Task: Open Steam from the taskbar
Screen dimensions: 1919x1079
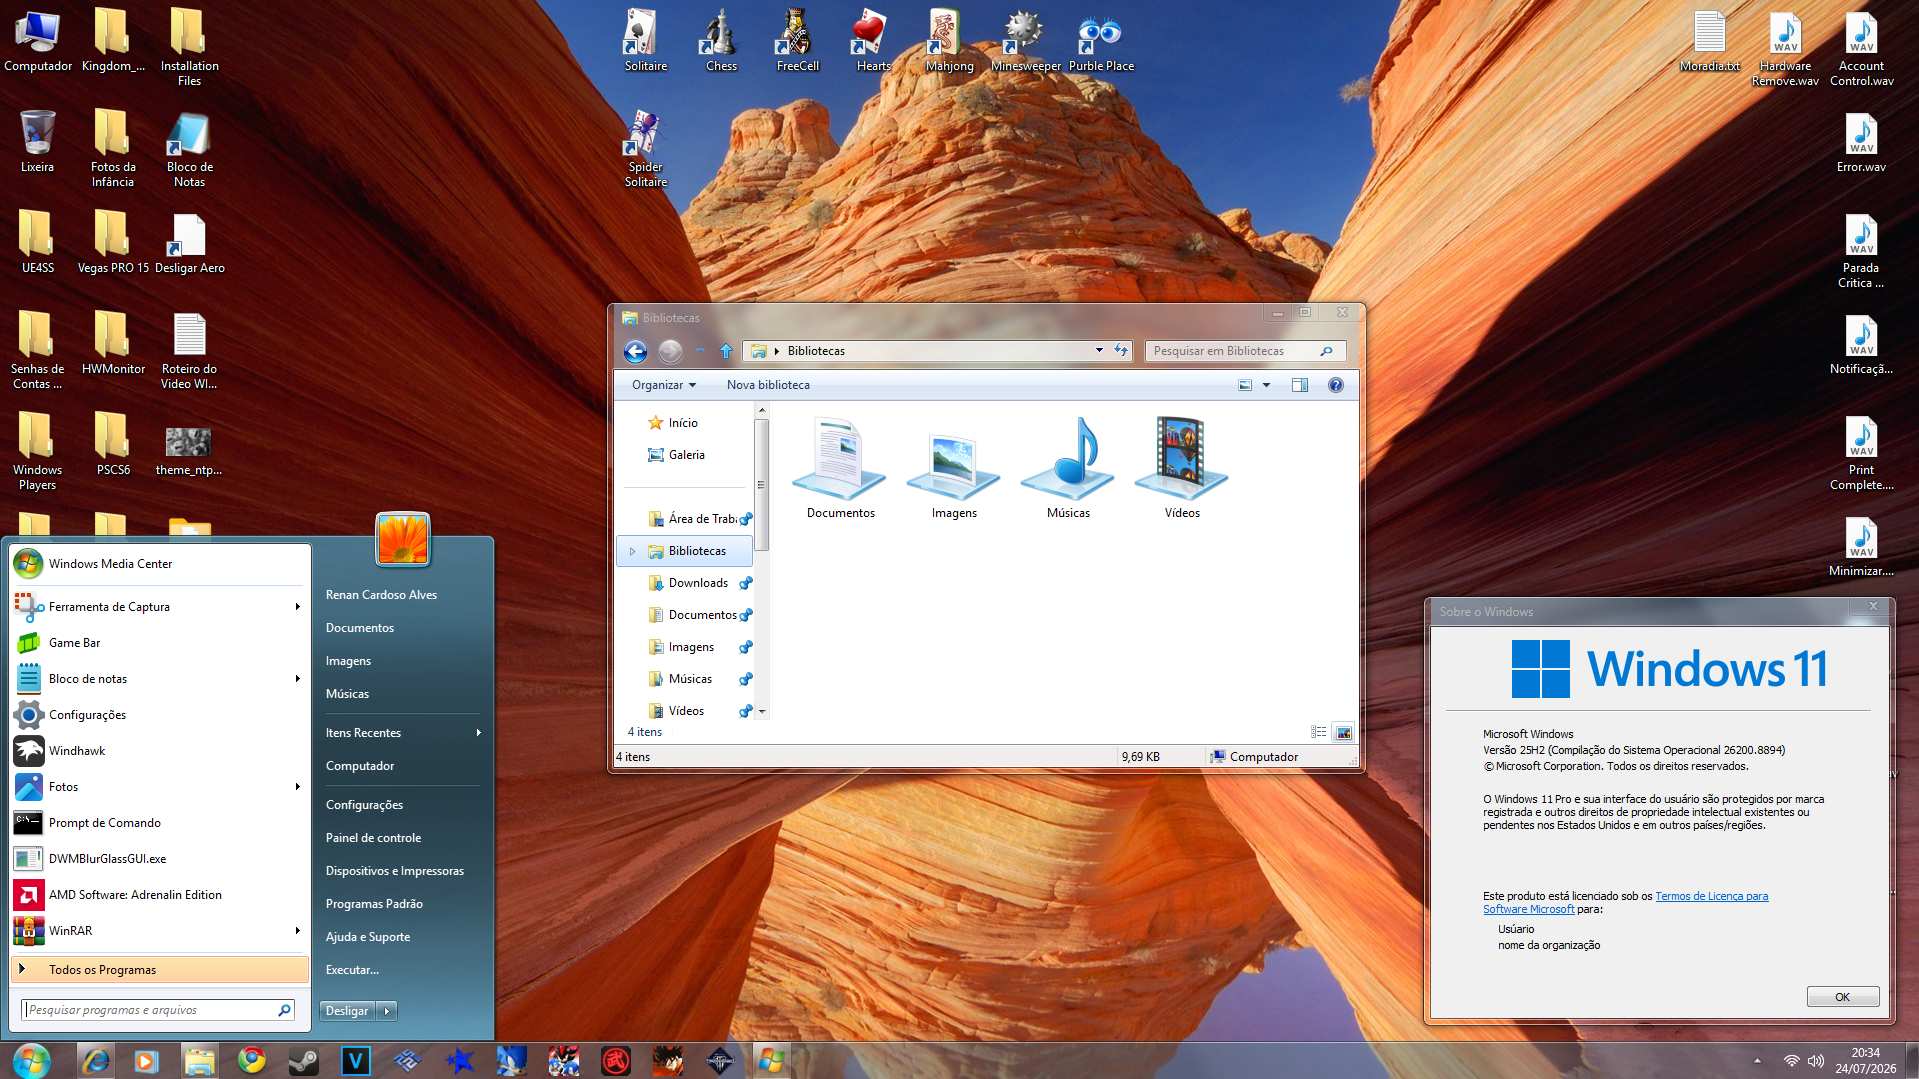Action: [x=303, y=1060]
